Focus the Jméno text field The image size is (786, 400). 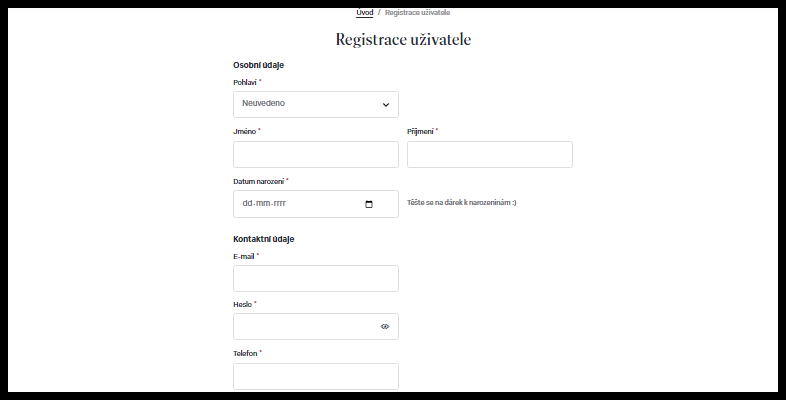pos(315,154)
